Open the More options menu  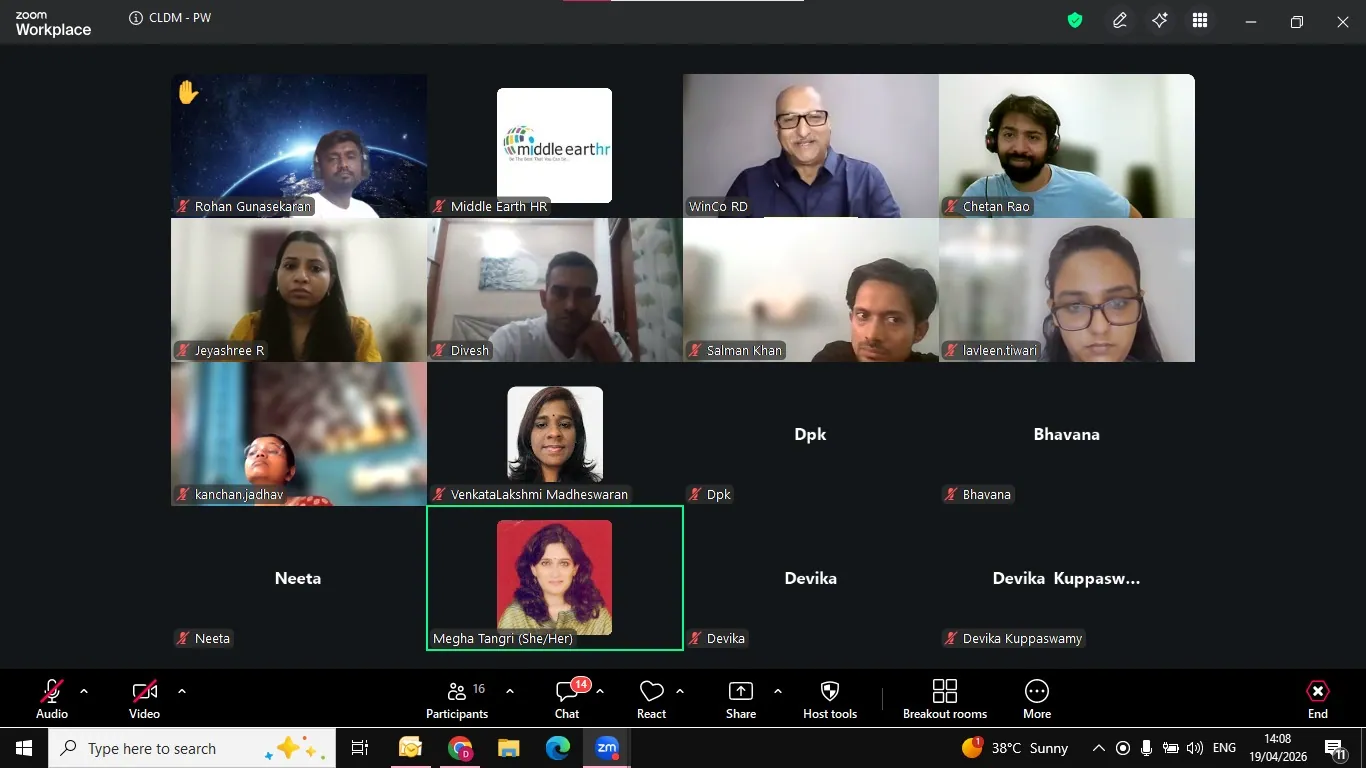click(1037, 699)
